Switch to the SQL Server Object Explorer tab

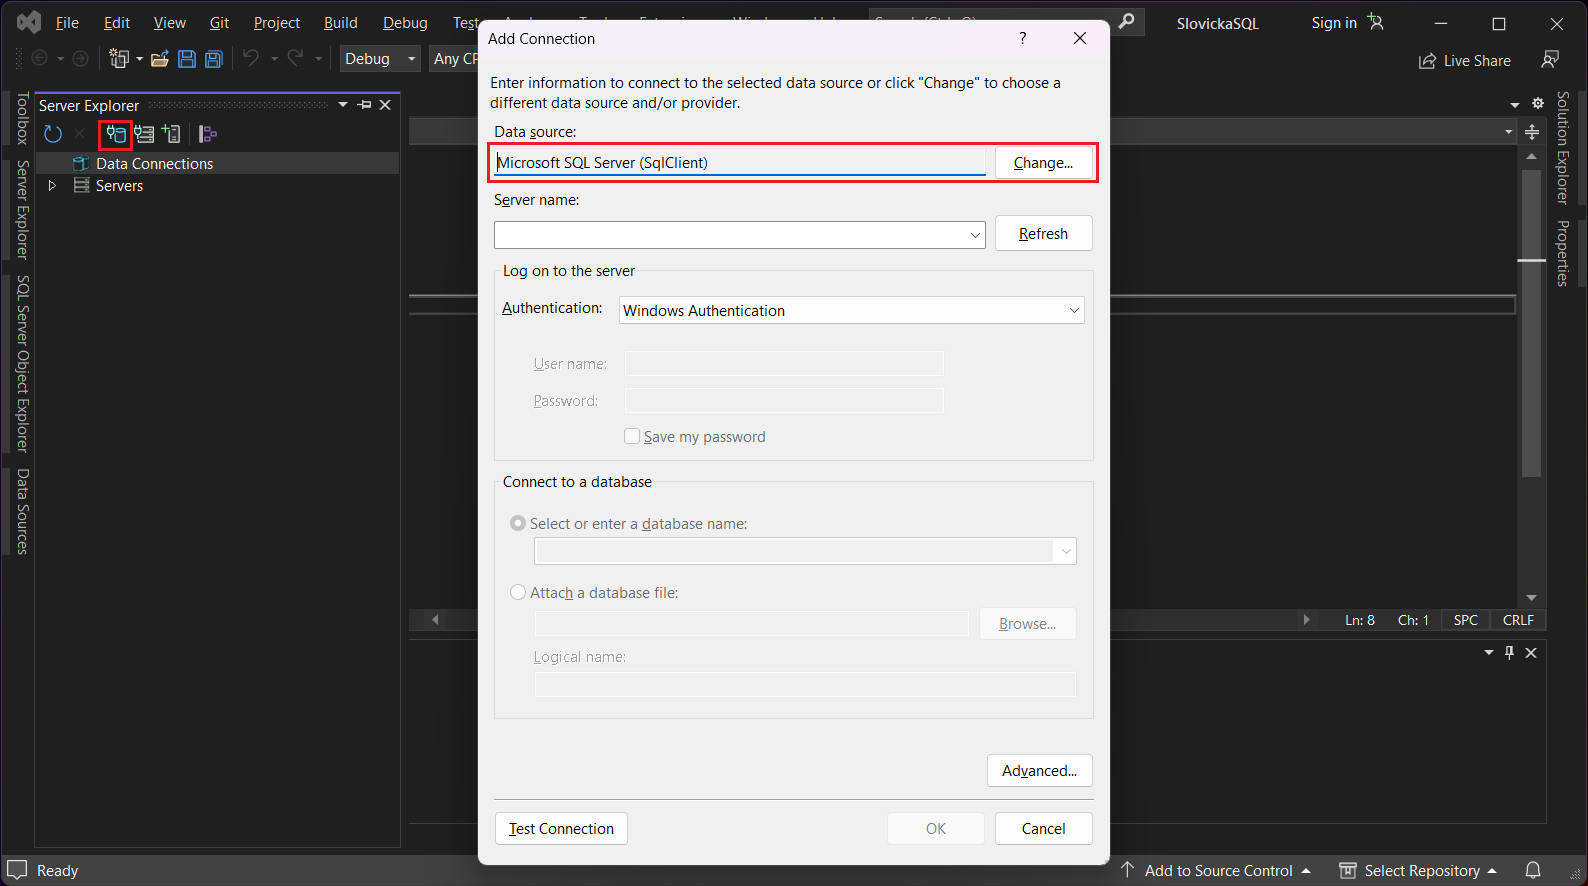point(23,363)
